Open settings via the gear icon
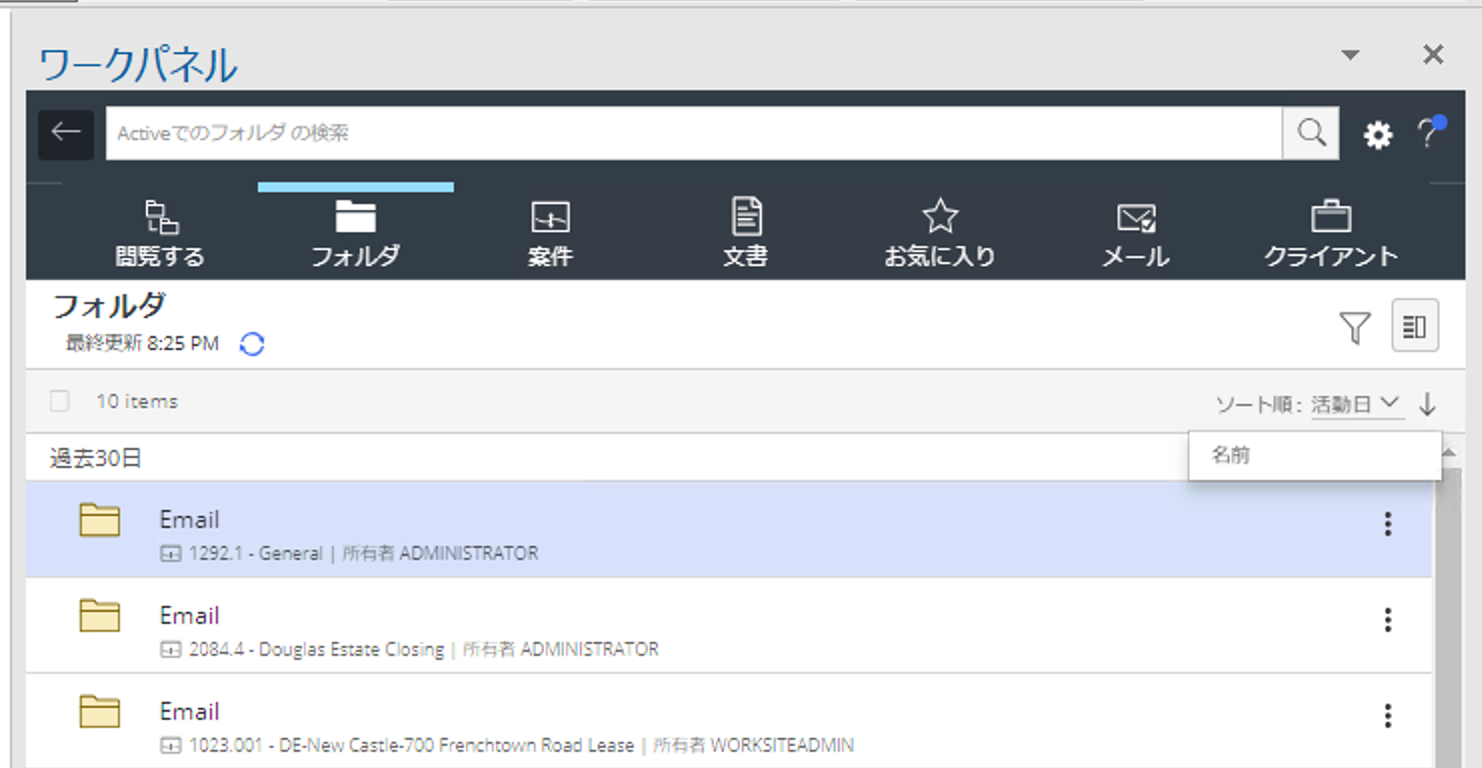Image resolution: width=1482 pixels, height=768 pixels. pyautogui.click(x=1378, y=135)
